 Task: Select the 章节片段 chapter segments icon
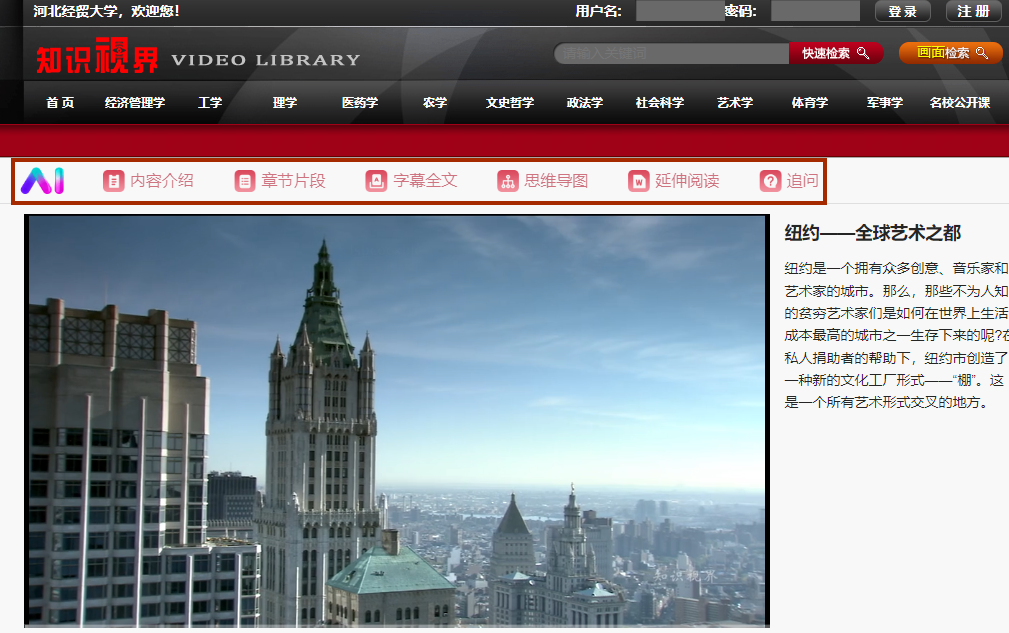tap(245, 181)
